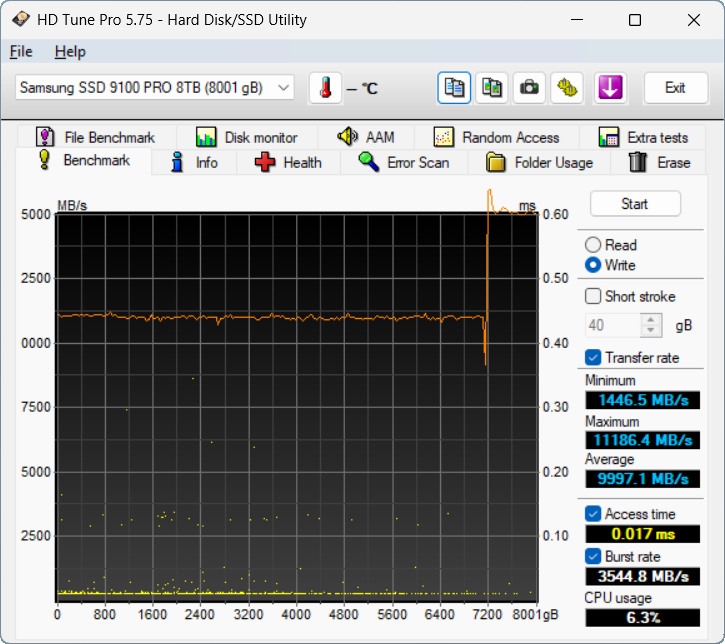Enable the Short stroke checkbox
This screenshot has width=725, height=644.
[593, 296]
